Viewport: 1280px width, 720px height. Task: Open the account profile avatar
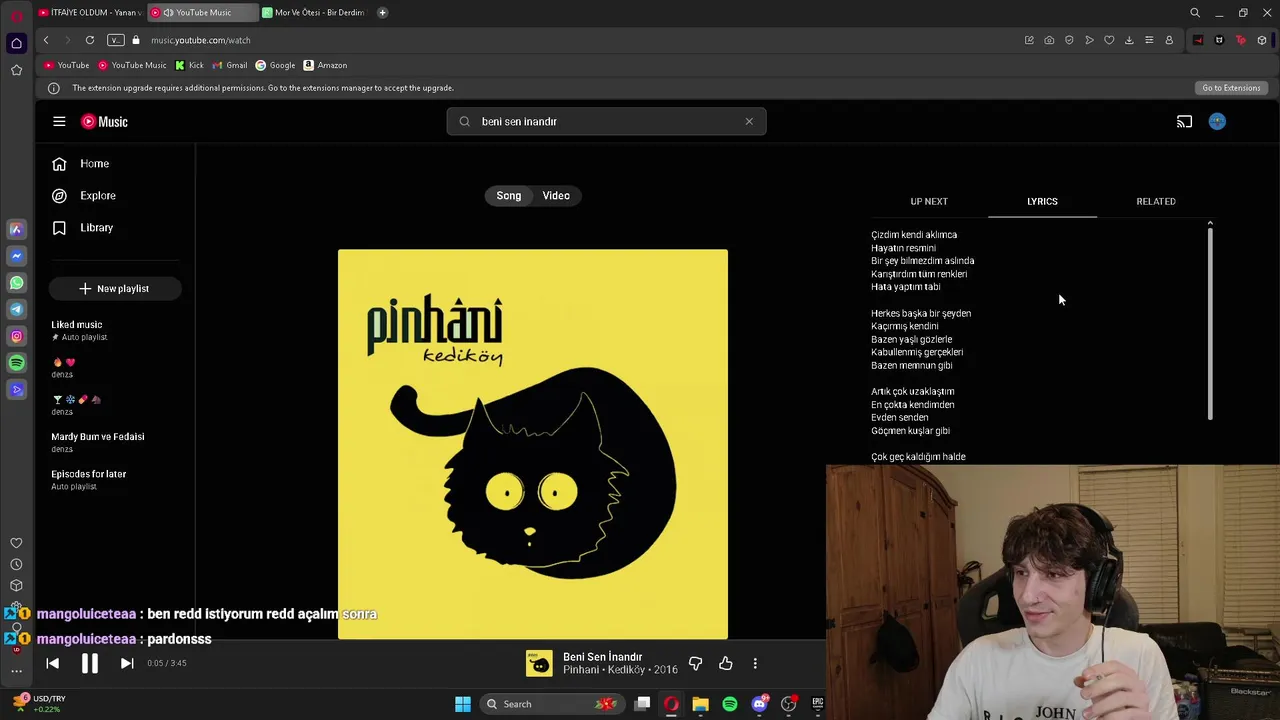tap(1217, 121)
